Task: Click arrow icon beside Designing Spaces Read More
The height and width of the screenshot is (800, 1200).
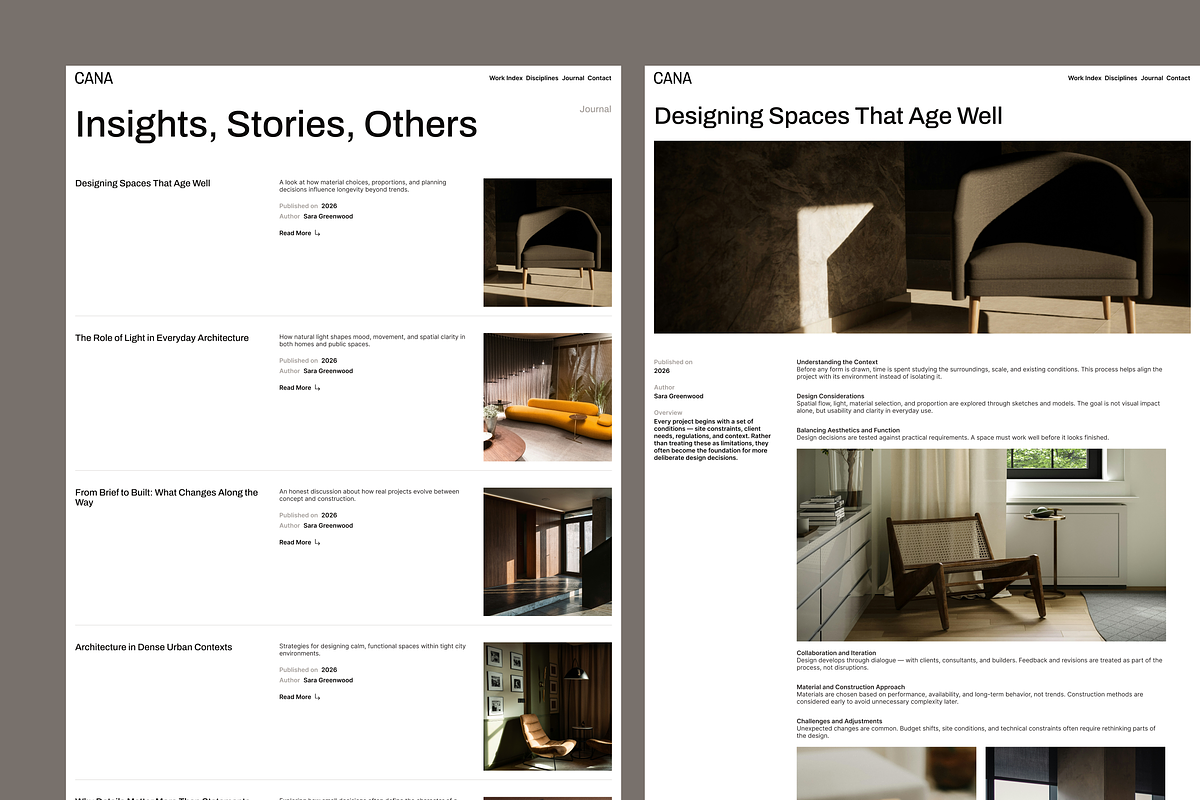Action: click(318, 233)
